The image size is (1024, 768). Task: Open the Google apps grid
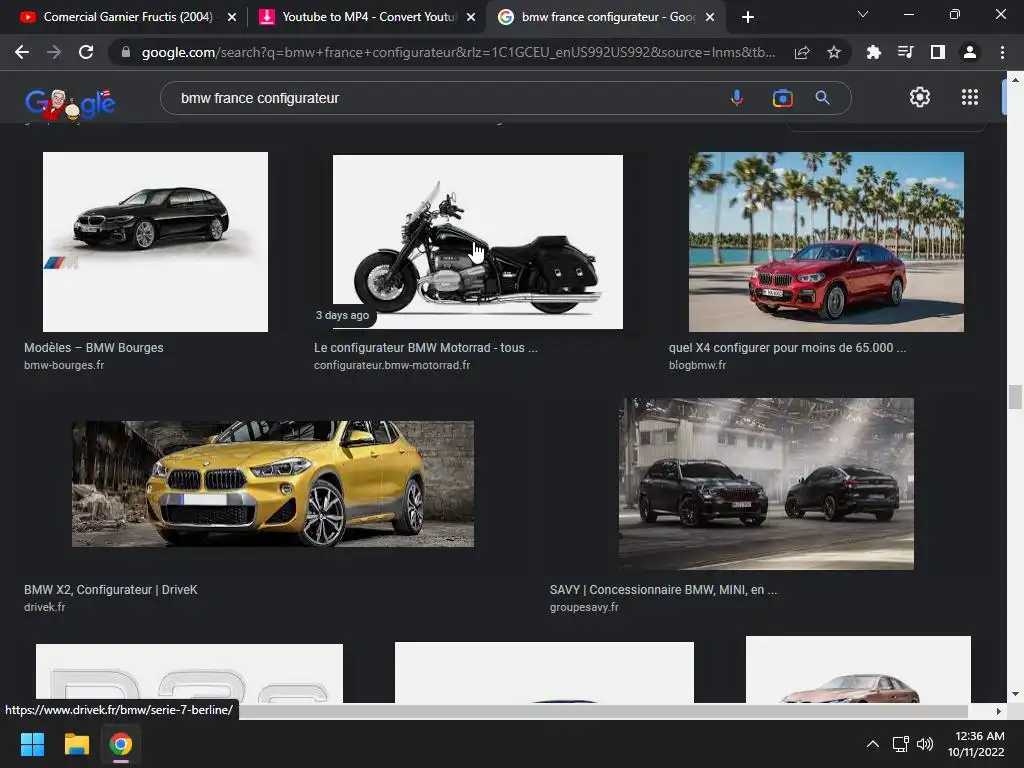tap(970, 97)
